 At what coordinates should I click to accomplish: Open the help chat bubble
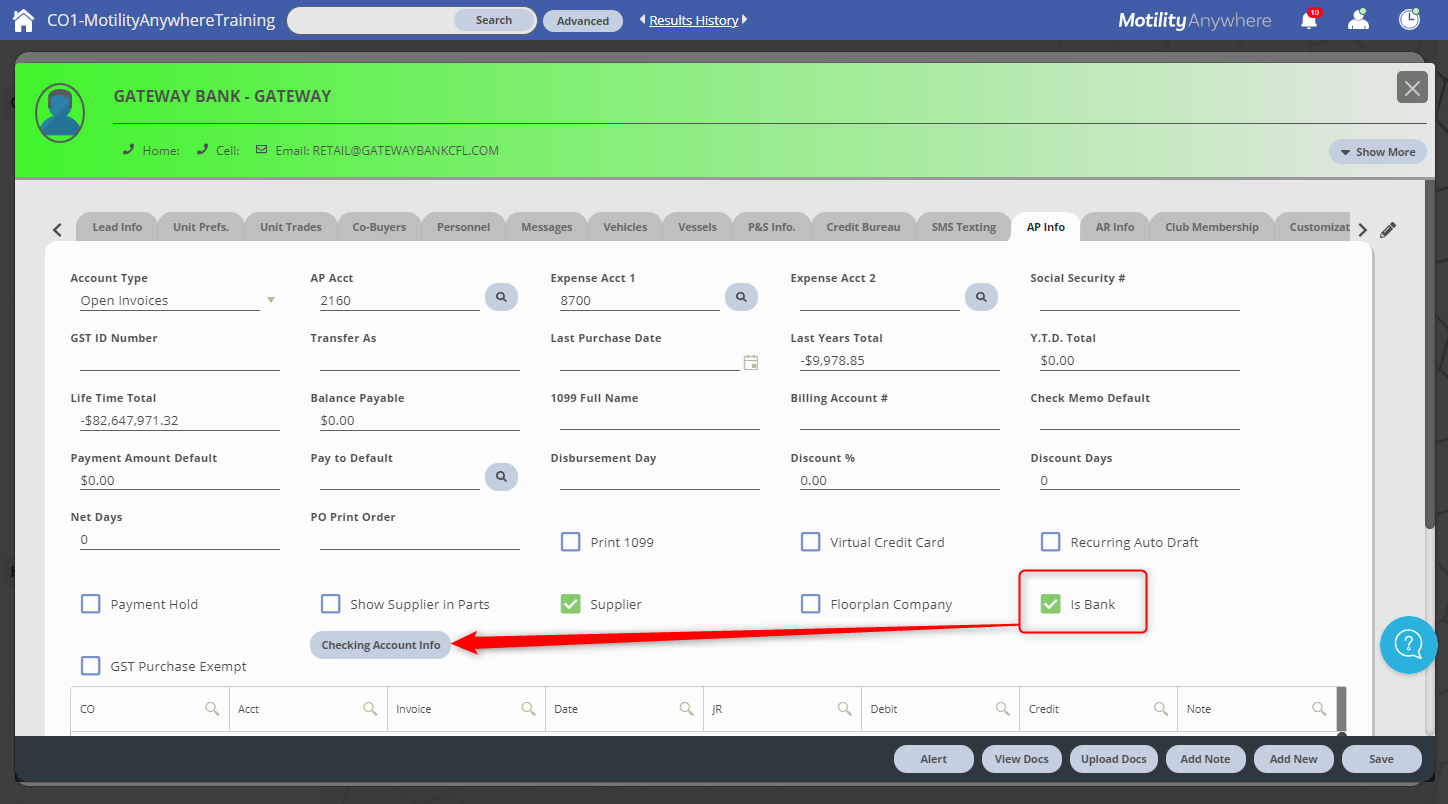1408,644
